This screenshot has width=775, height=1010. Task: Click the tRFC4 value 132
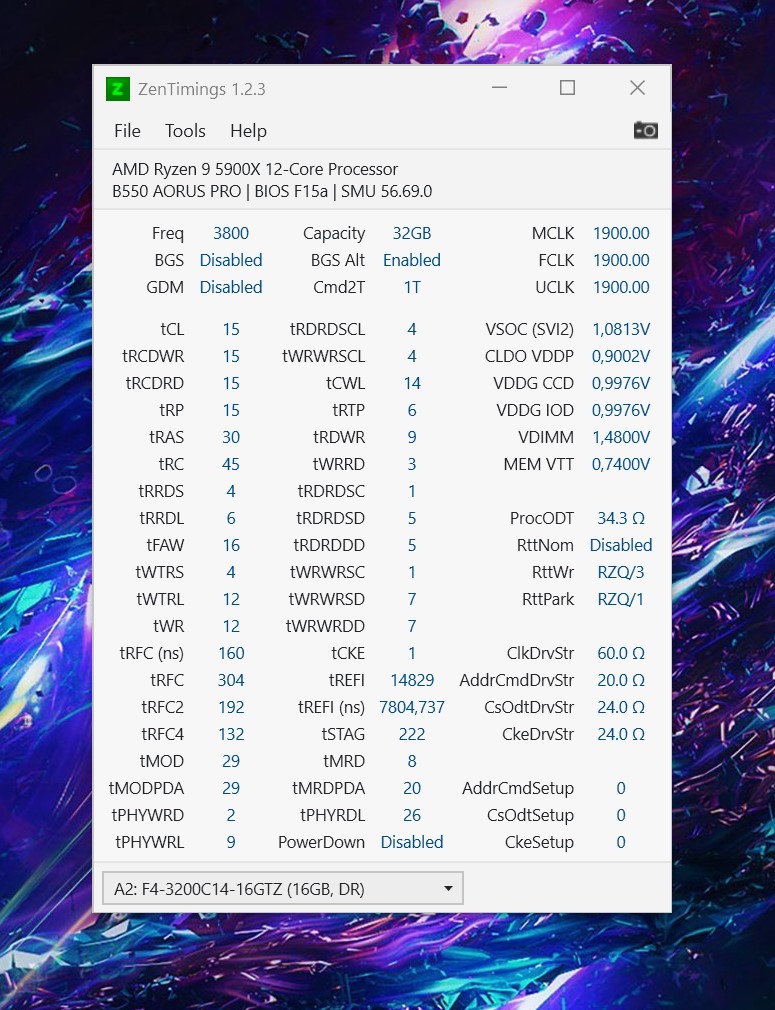point(231,734)
